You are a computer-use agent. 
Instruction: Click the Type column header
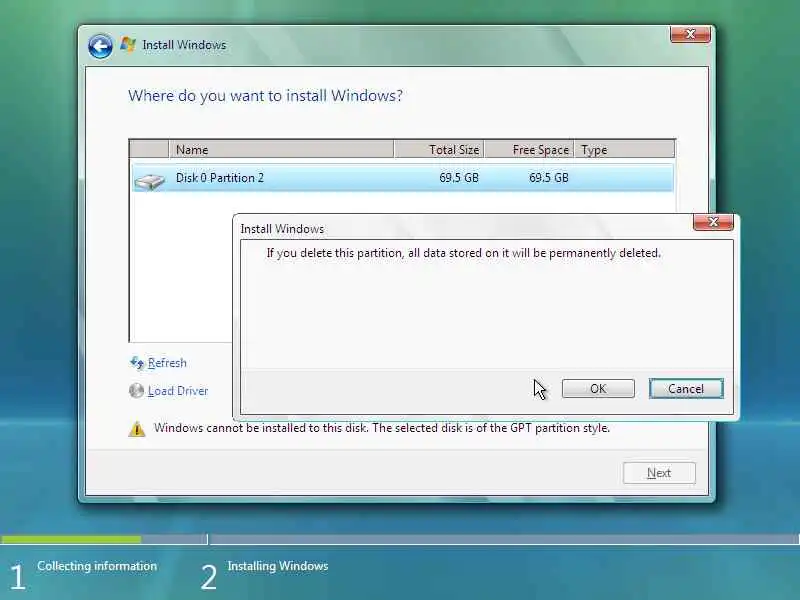click(x=624, y=149)
